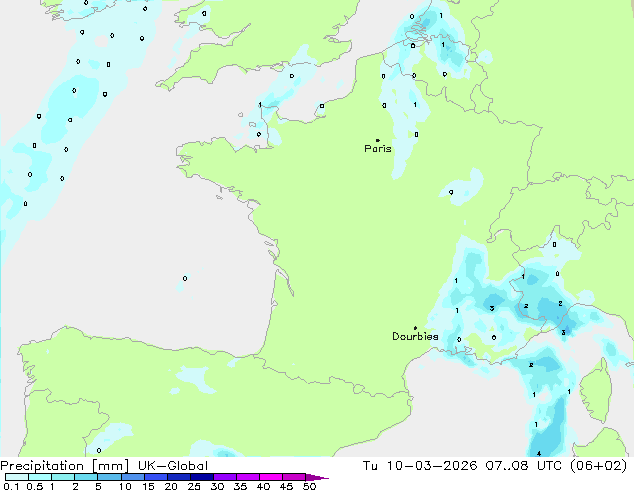Click the precipitation value "4" on the map
634x490 pixels.
click(x=539, y=454)
